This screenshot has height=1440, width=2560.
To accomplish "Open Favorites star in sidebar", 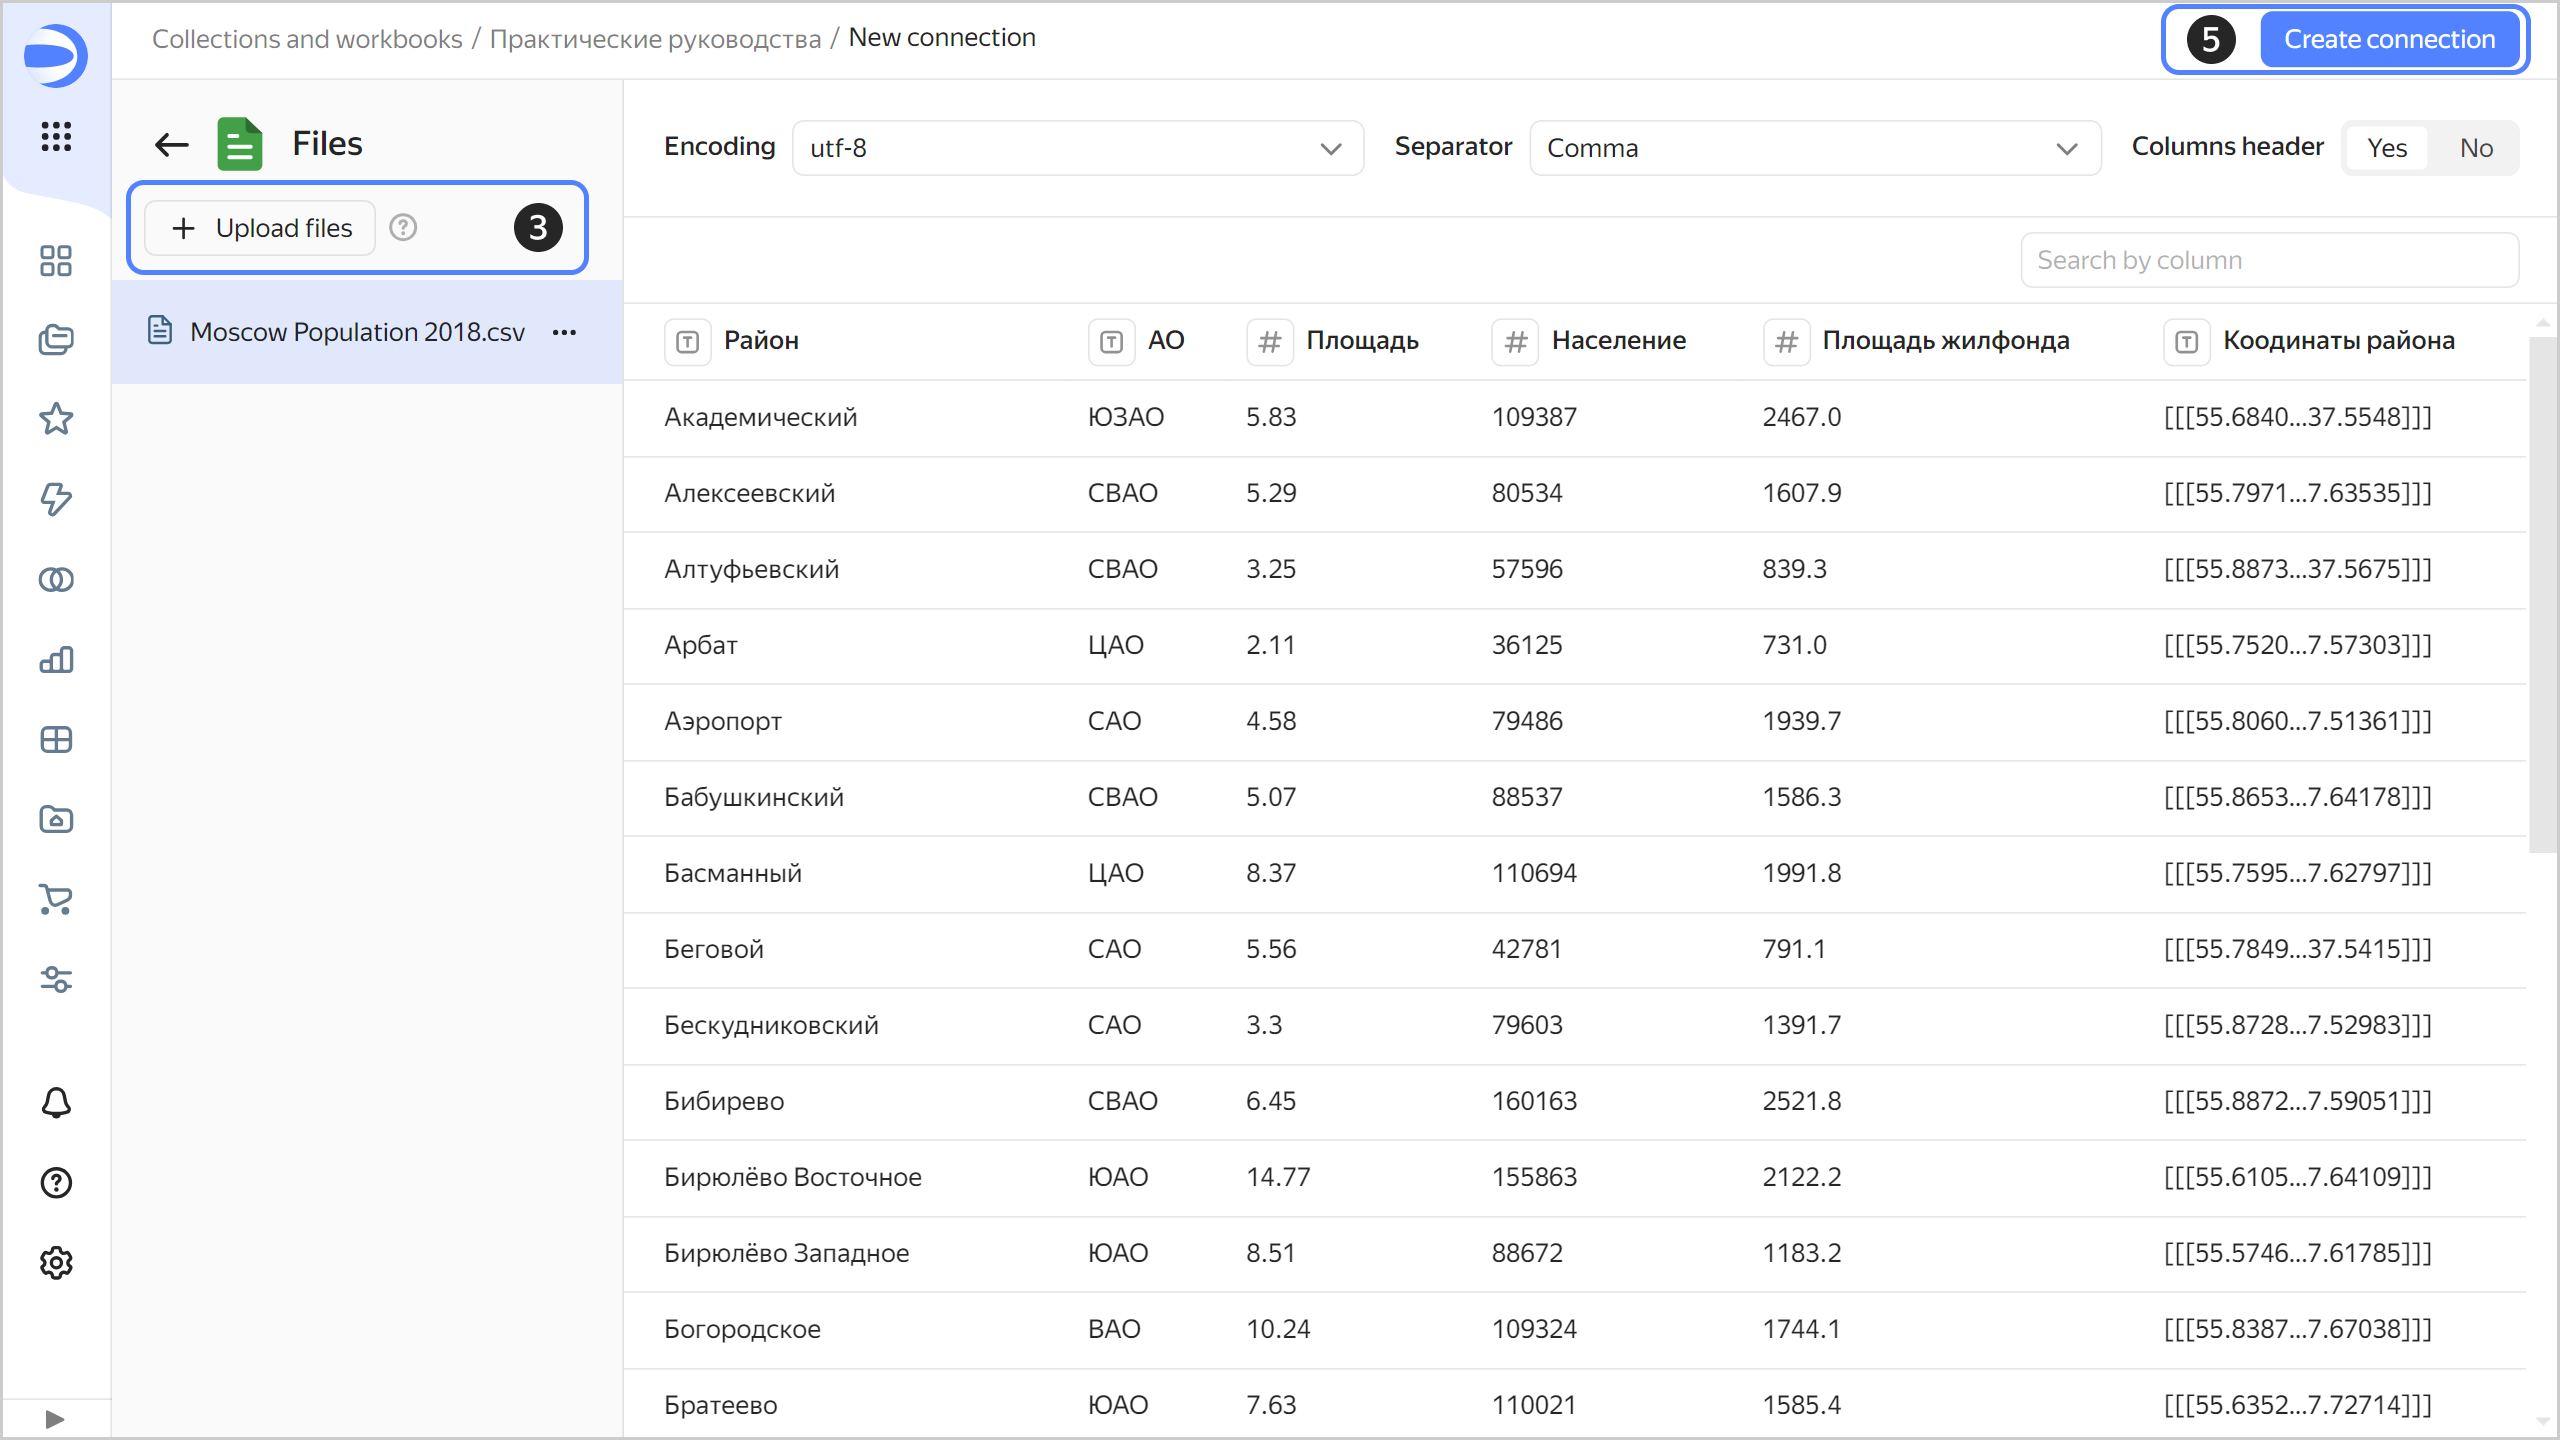I will [x=56, y=419].
